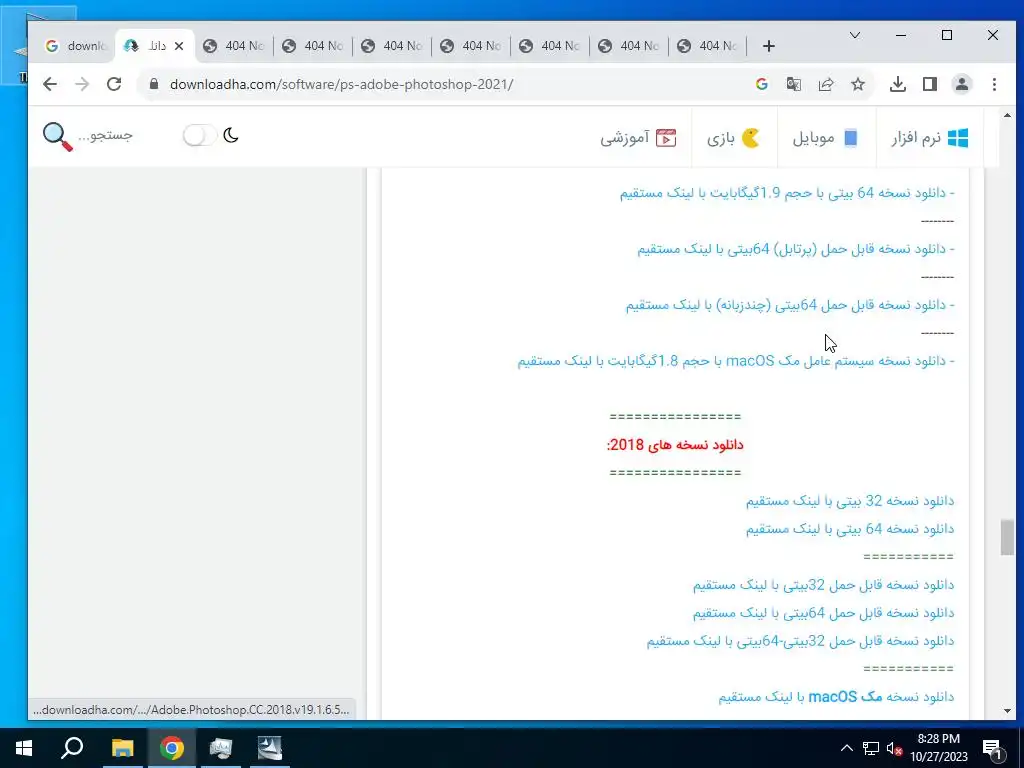This screenshot has width=1024, height=768.
Task: Click portable (پرتابل) 64-bit download link
Action: 795,249
